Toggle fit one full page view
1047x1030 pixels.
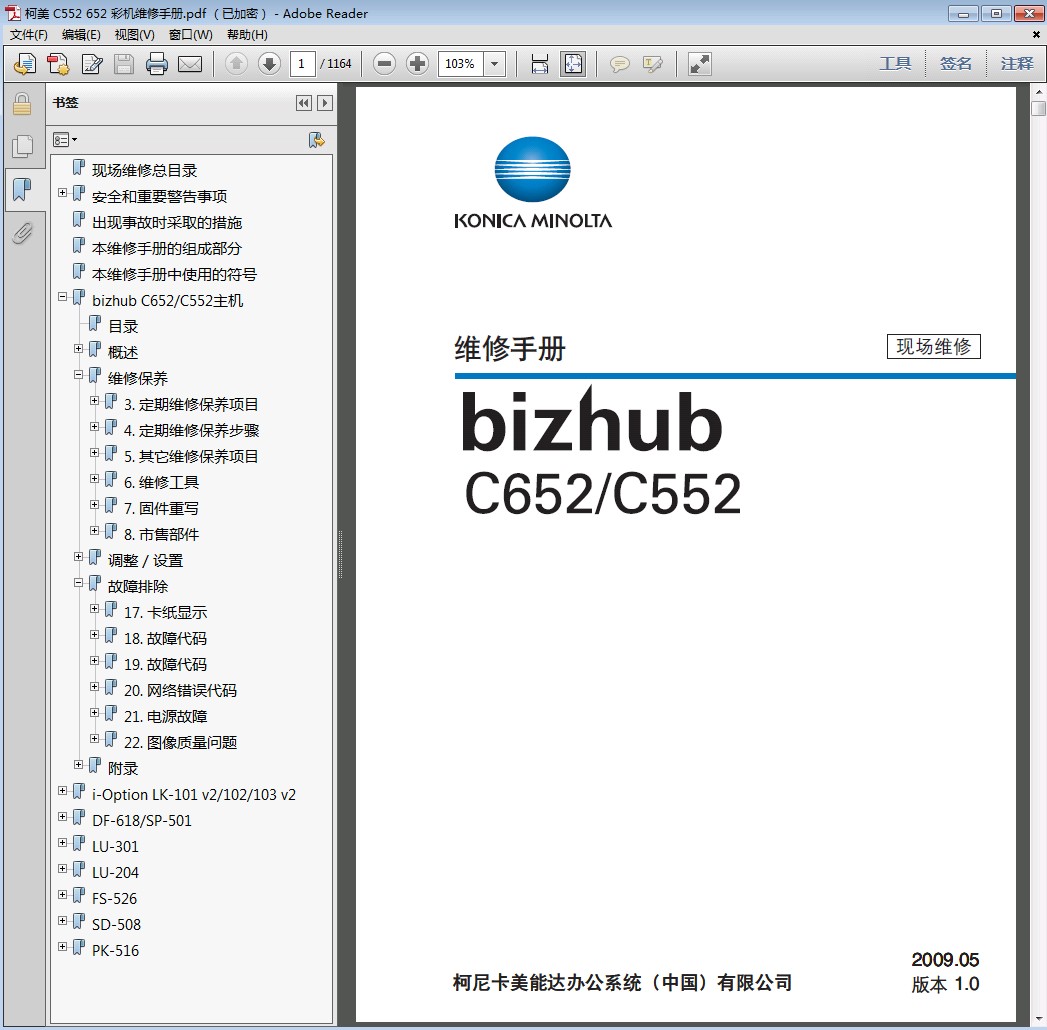pyautogui.click(x=573, y=65)
